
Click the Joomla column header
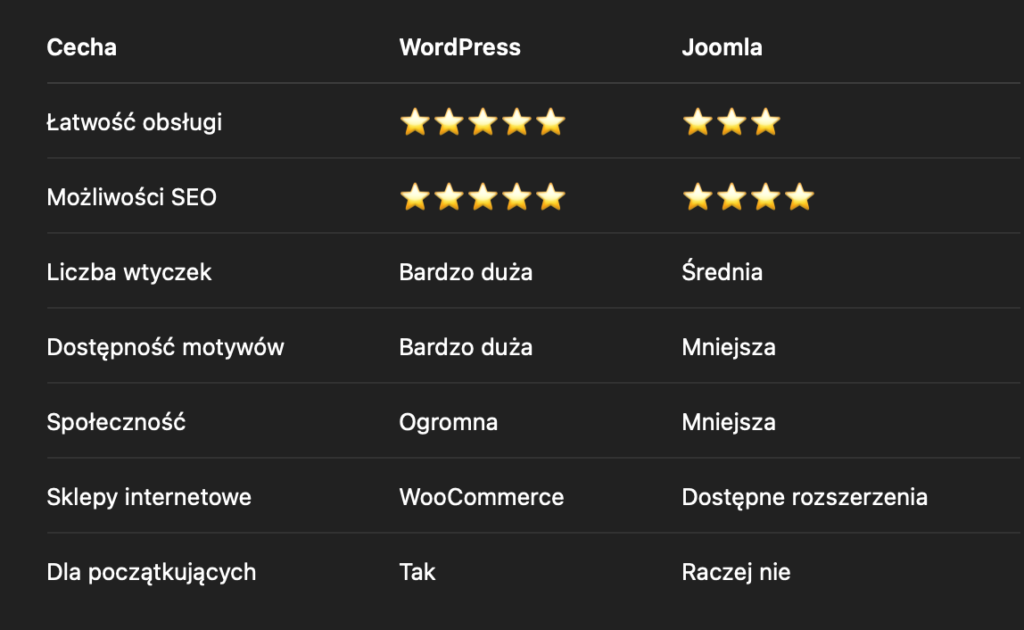(x=722, y=48)
